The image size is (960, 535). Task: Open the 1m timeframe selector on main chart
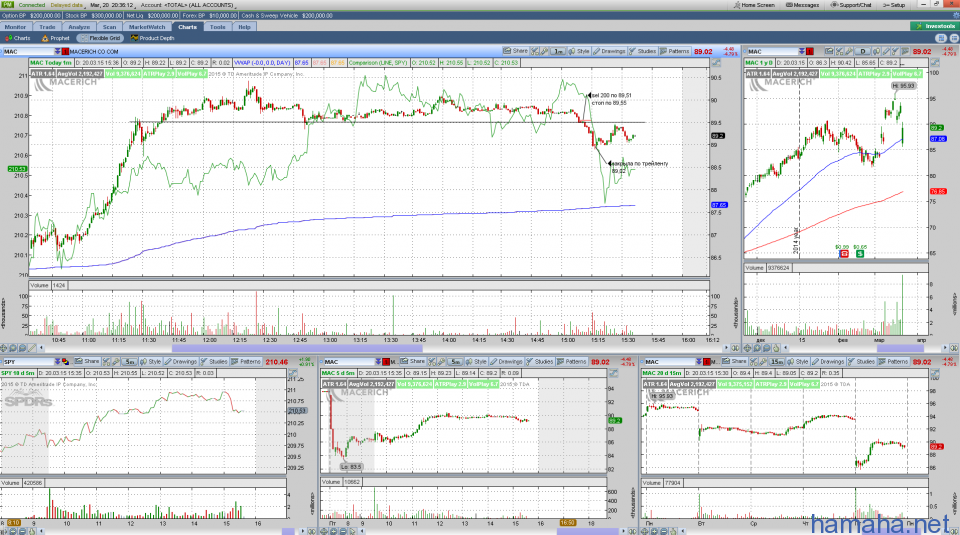557,51
